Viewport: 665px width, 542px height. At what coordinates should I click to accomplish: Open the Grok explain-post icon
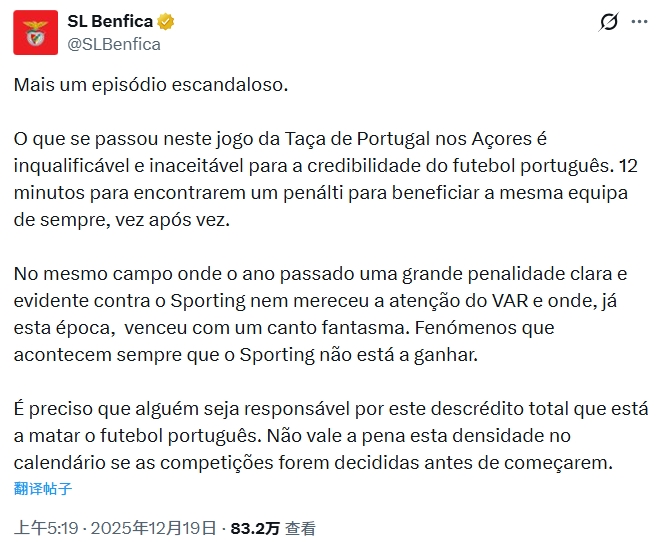pyautogui.click(x=607, y=22)
